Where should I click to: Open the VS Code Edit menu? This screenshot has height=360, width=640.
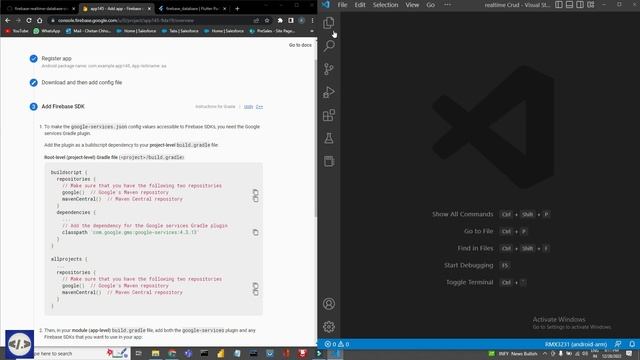360,5
